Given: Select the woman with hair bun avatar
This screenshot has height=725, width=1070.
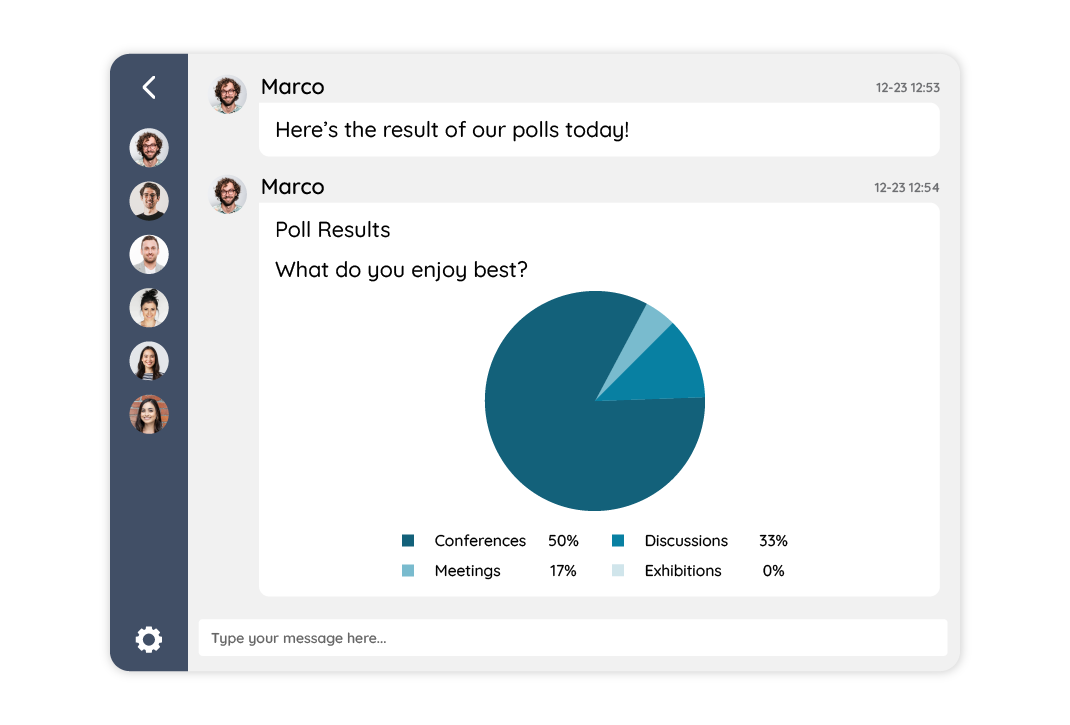Looking at the screenshot, I should coord(149,308).
